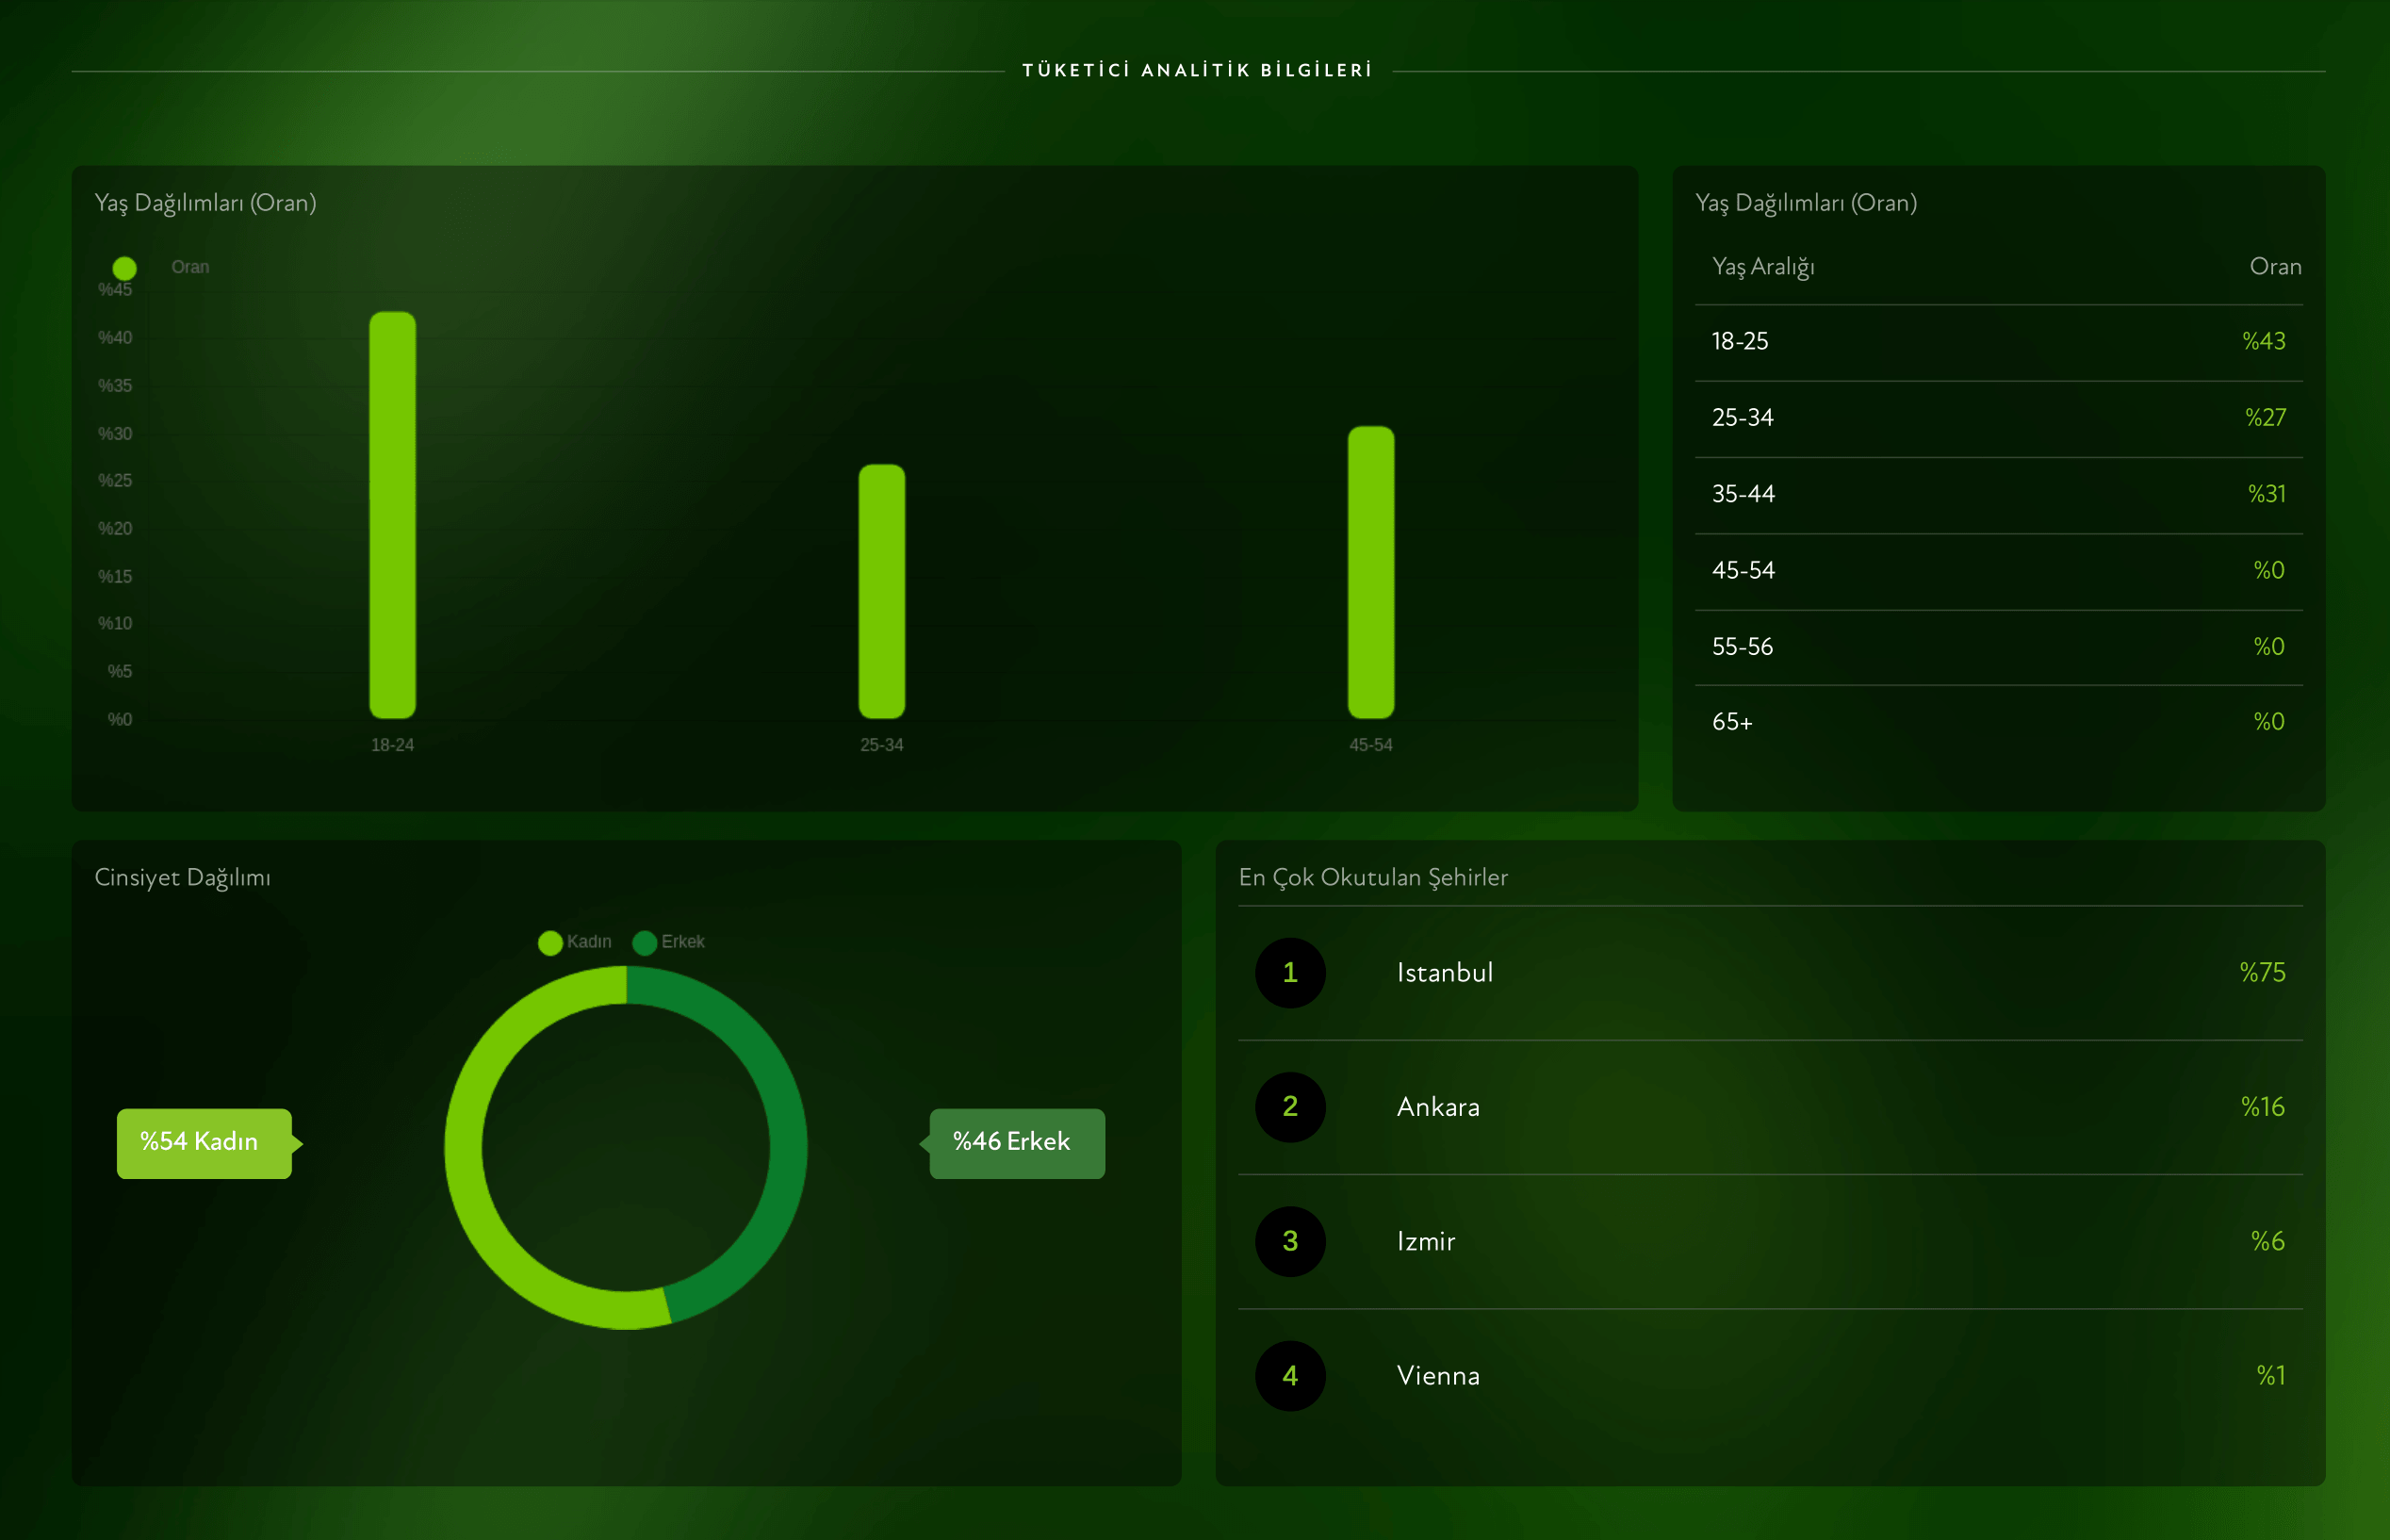Click the 18-24 age bar
Viewport: 2390px width, 1540px height.
[392, 515]
